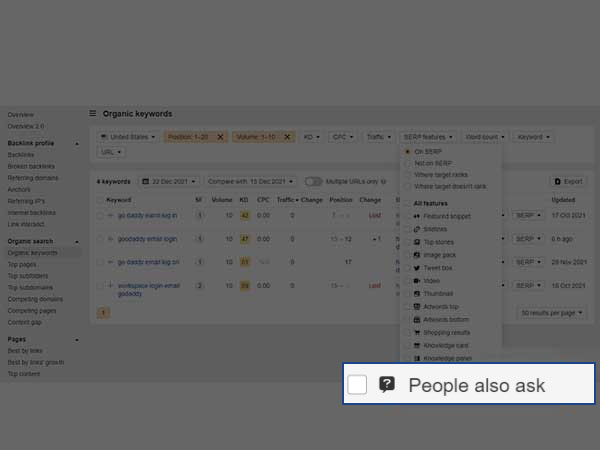Click the Adwords top icon
This screenshot has height=450, width=600.
click(417, 307)
